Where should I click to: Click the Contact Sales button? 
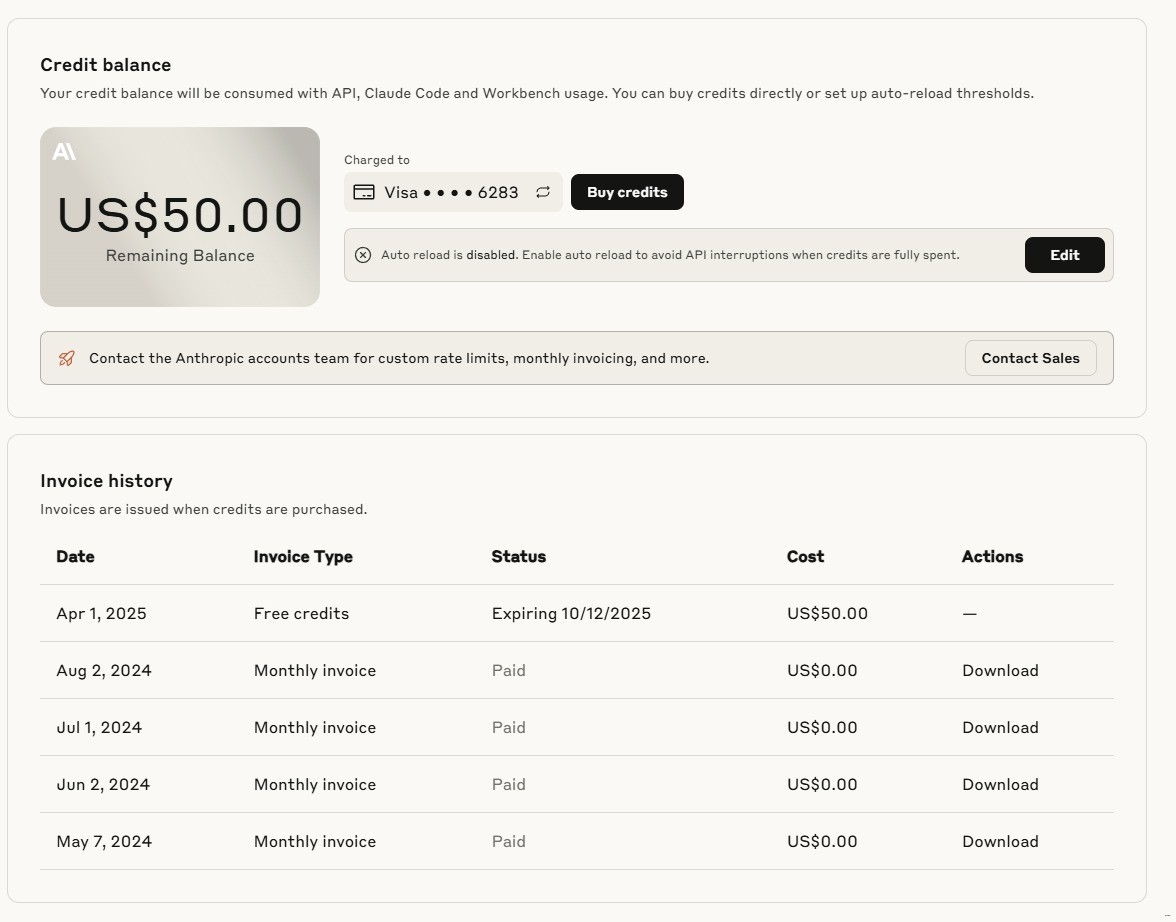pos(1030,358)
